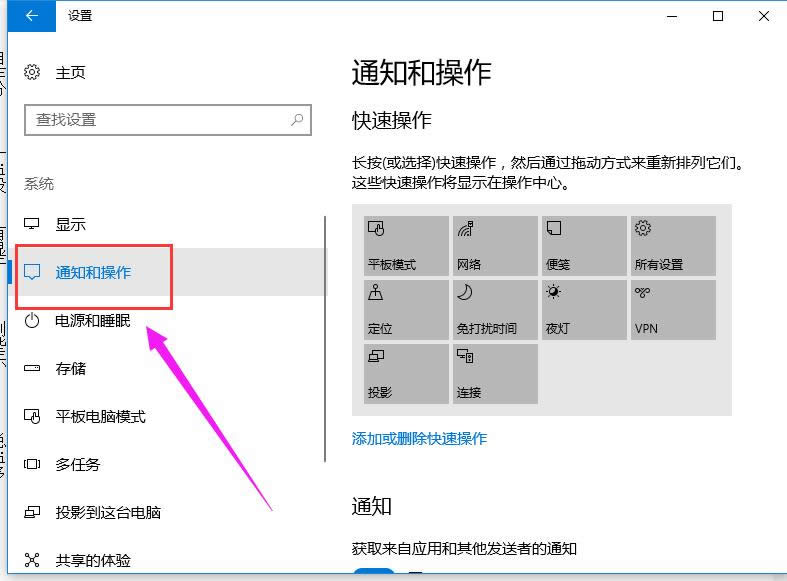This screenshot has width=787, height=581.
Task: Toggle the 定位 location quick action
Action: click(406, 309)
